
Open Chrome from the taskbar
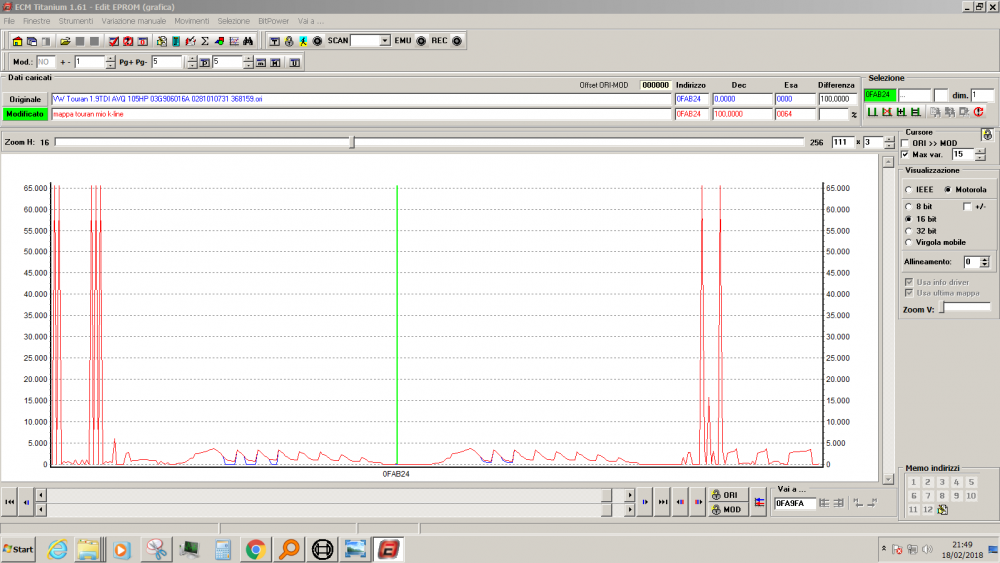click(x=255, y=549)
